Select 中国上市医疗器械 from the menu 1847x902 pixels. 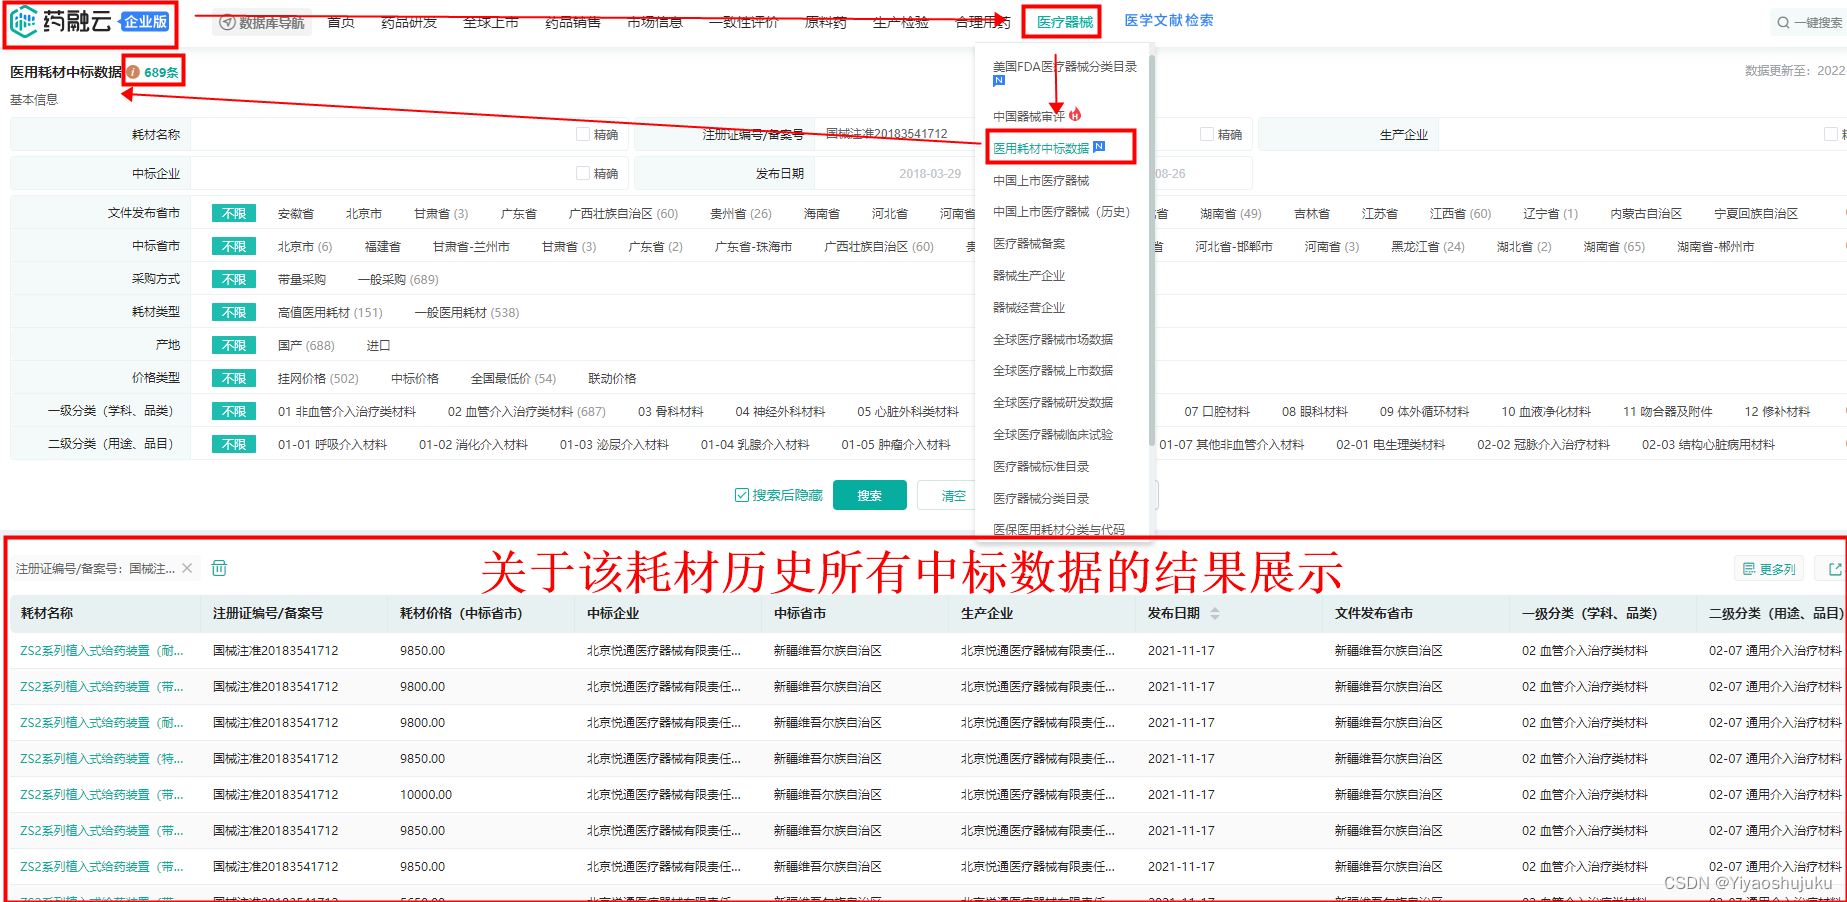pyautogui.click(x=1041, y=180)
